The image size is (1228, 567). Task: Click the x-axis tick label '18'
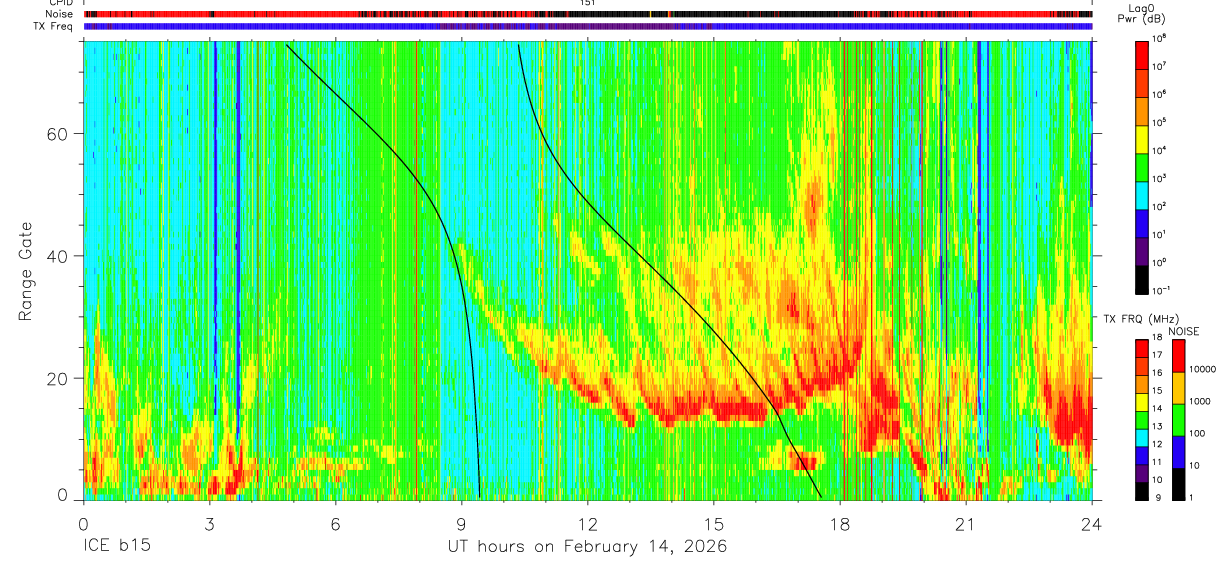[x=839, y=522]
